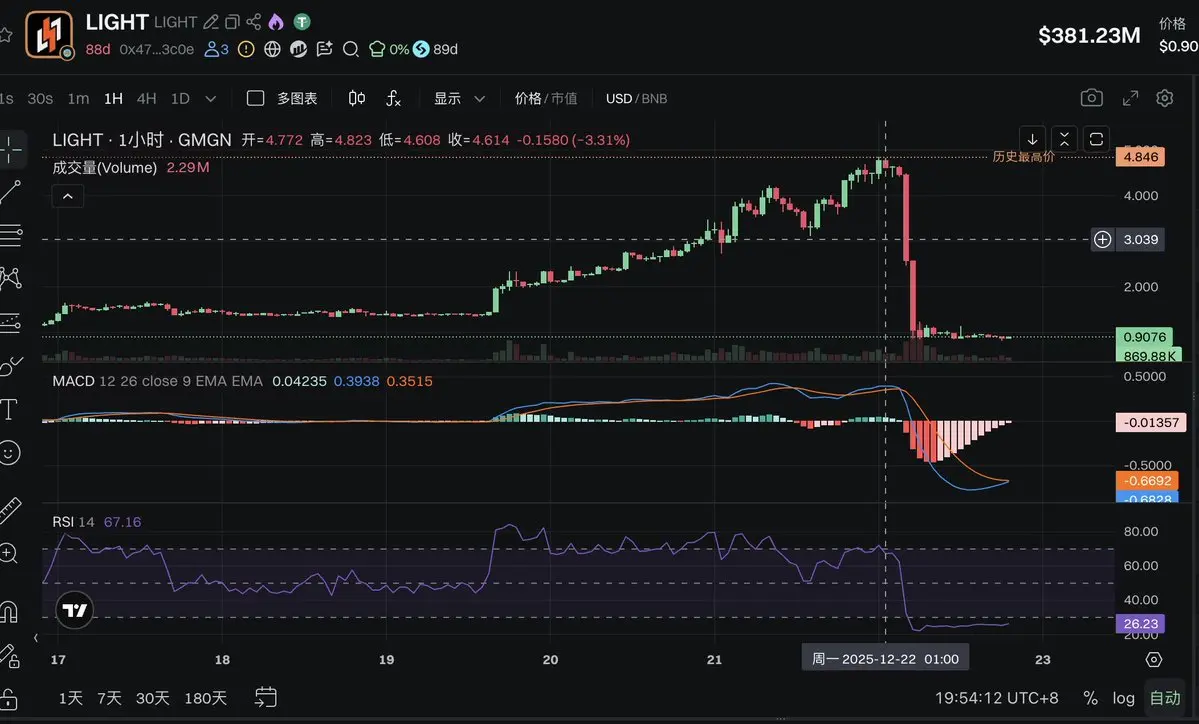This screenshot has width=1199, height=724.
Task: Collapse indicator legend chevron under Volume
Action: coord(67,196)
